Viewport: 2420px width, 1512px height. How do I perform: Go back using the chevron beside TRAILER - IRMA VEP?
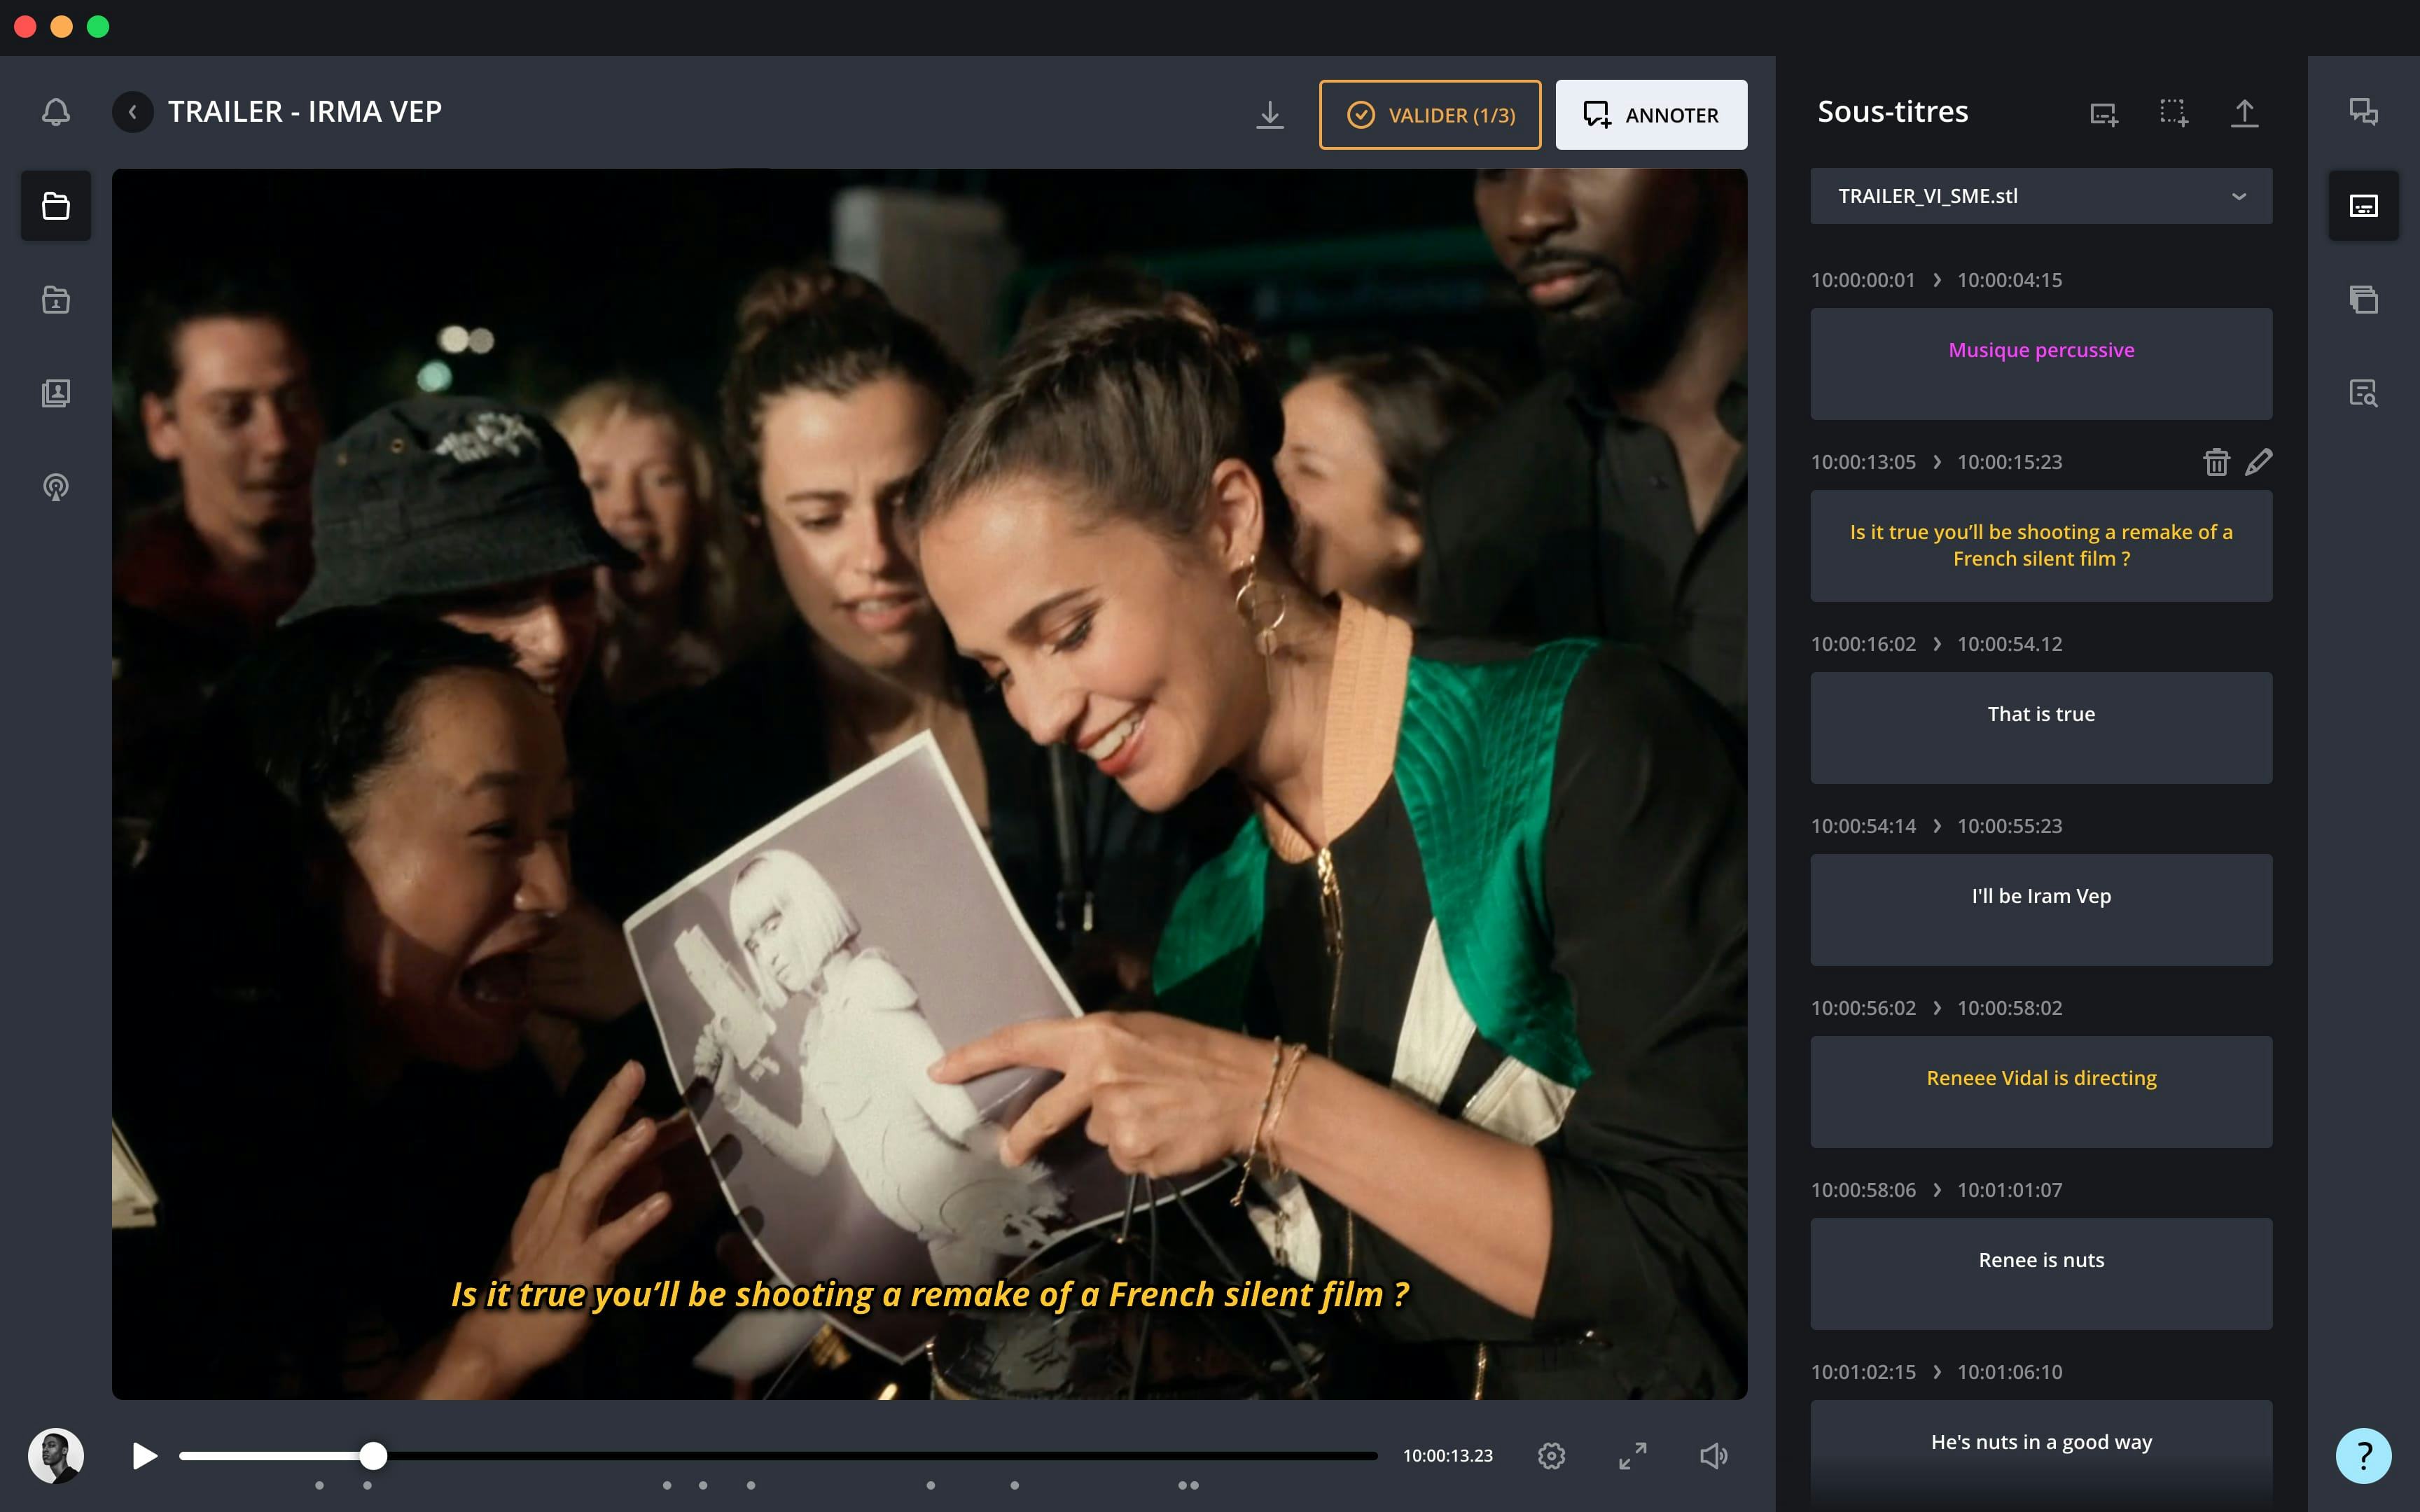[x=133, y=112]
